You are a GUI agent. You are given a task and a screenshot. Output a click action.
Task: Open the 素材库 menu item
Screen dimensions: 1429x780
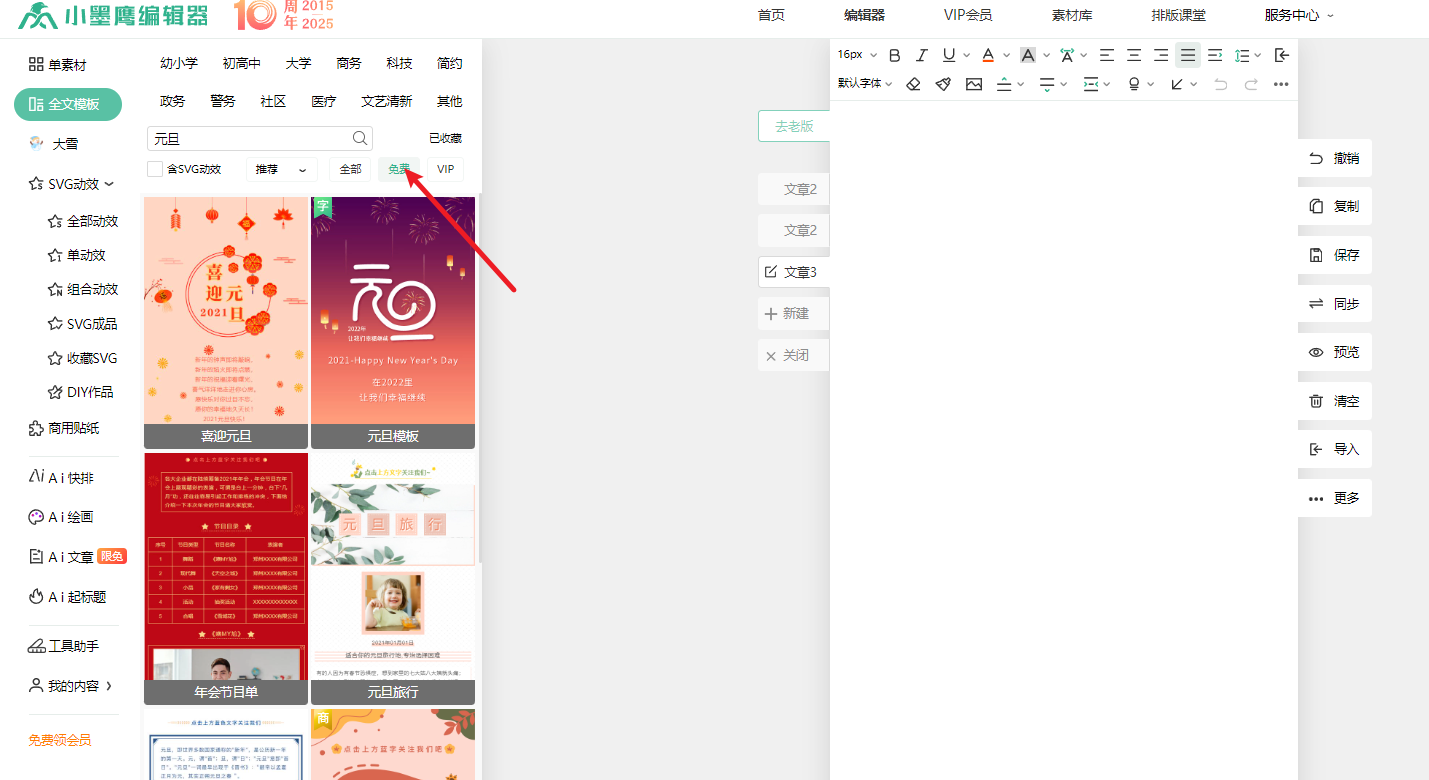tap(1071, 15)
